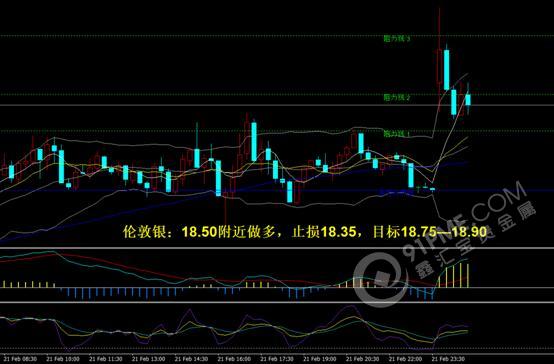Screen dimensions: 554x364
Task: Select the 21 Feb 08:30 time axis label
Action: tap(20, 359)
